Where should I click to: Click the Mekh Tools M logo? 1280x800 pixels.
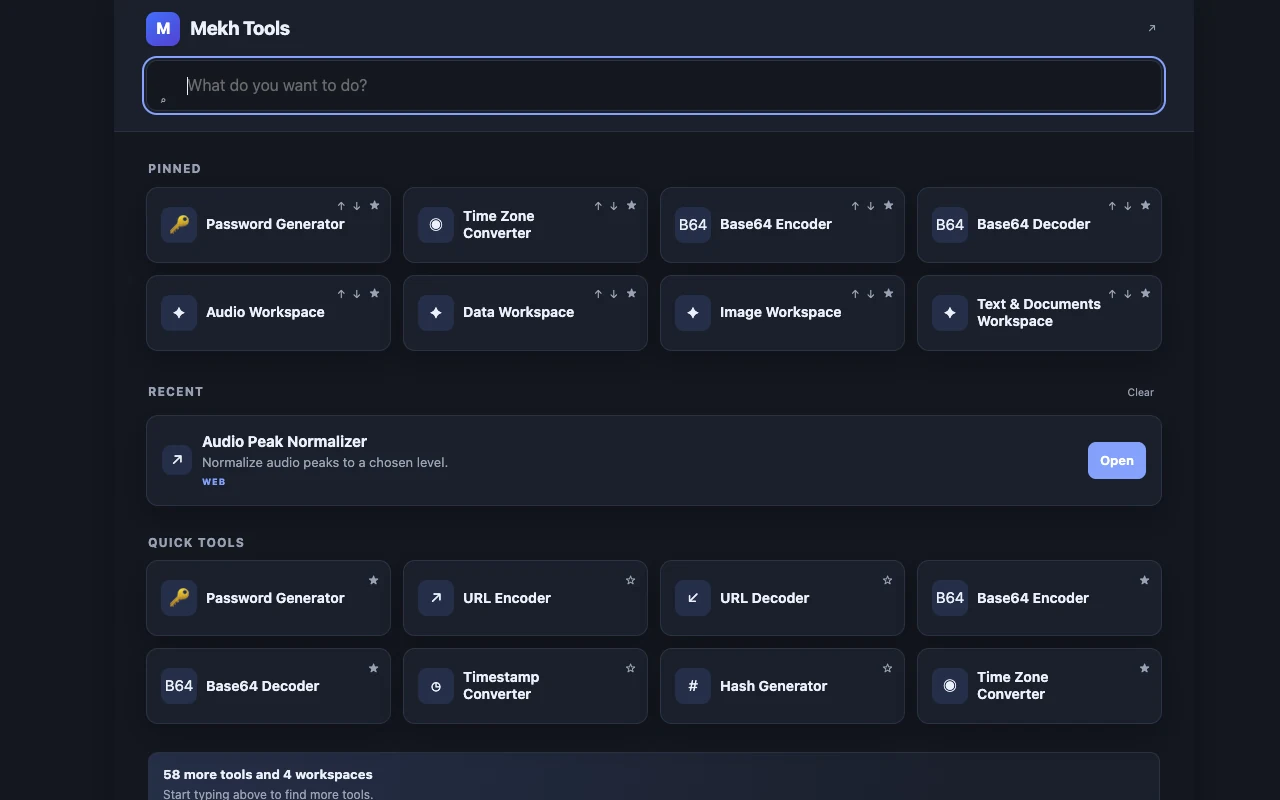[163, 29]
